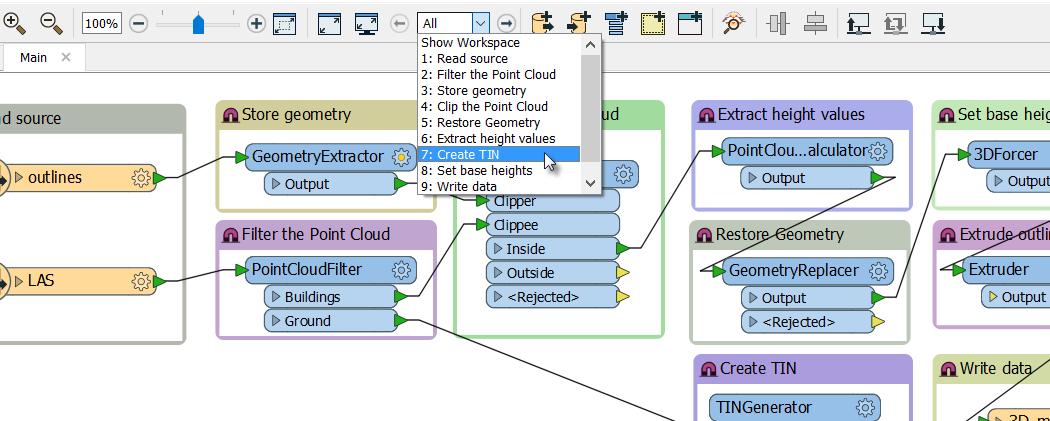Click the bookmark list scrollbar down arrow

click(x=591, y=183)
